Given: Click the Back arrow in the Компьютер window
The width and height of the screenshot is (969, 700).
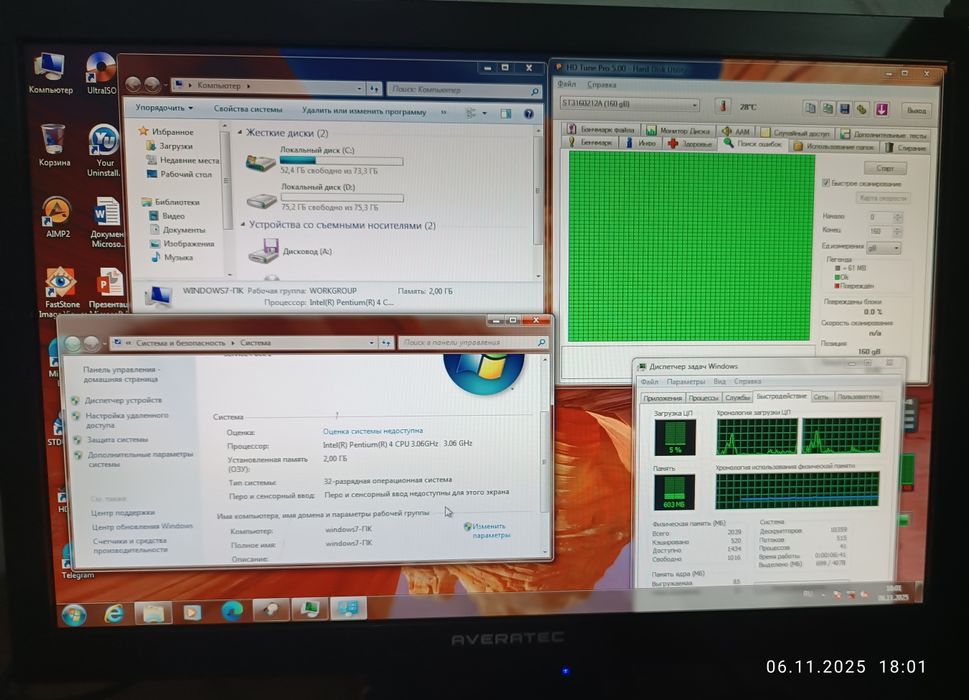Looking at the screenshot, I should pyautogui.click(x=133, y=84).
